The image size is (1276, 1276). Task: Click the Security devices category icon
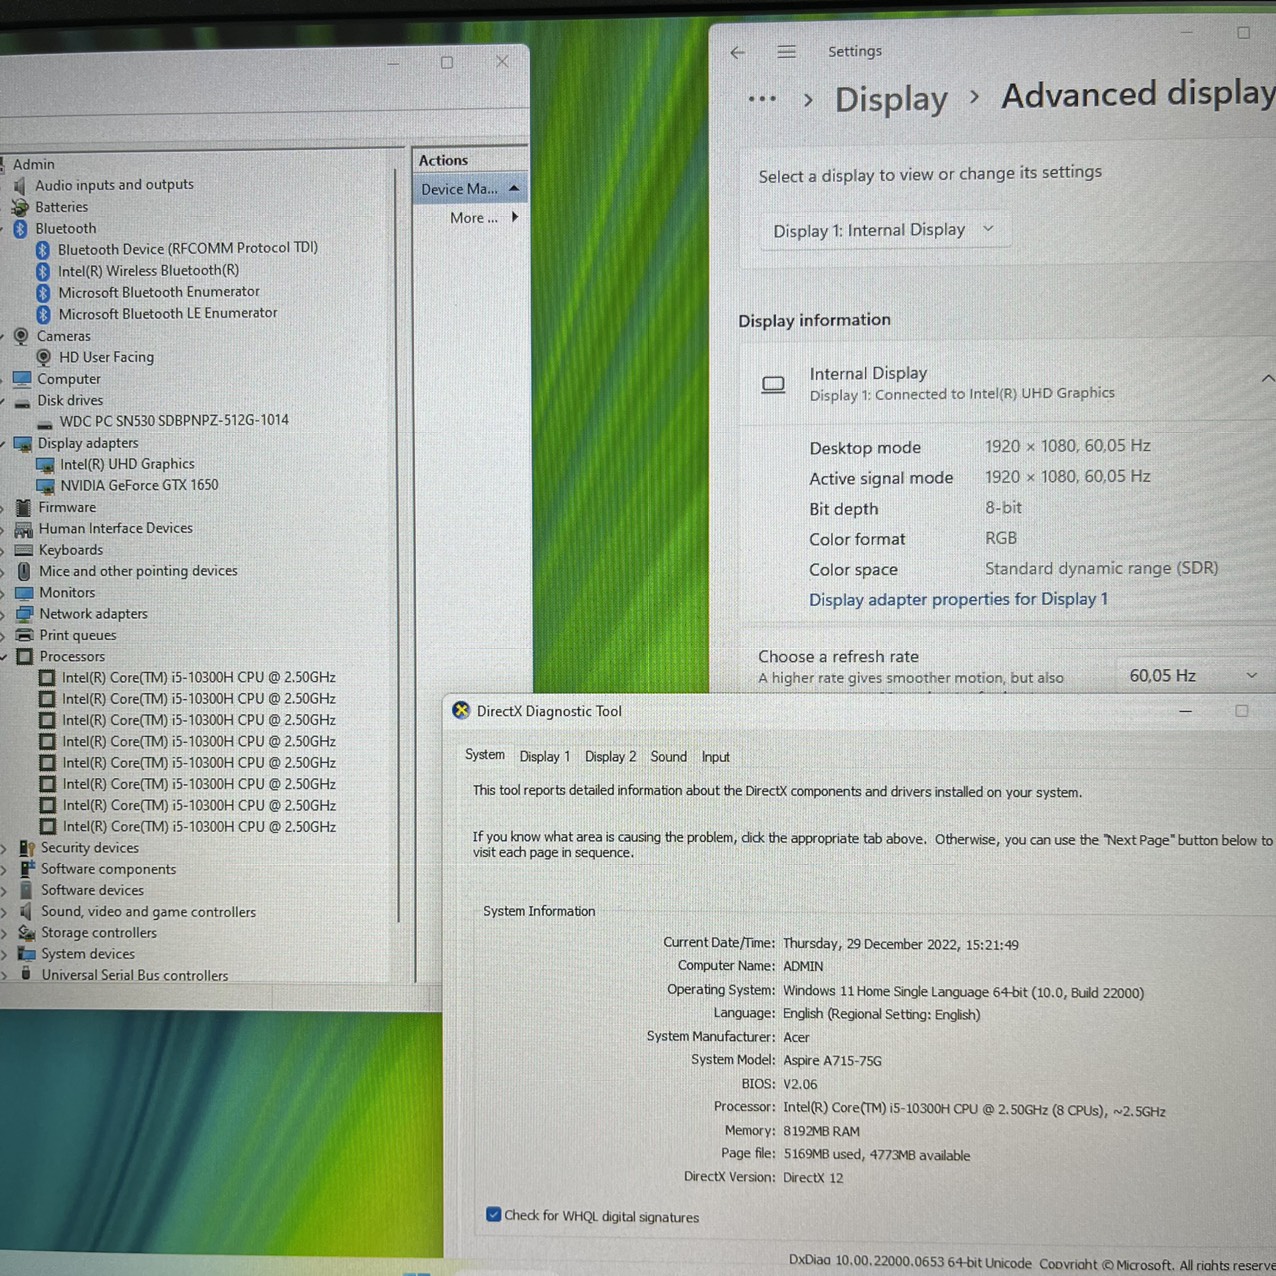click(x=27, y=848)
